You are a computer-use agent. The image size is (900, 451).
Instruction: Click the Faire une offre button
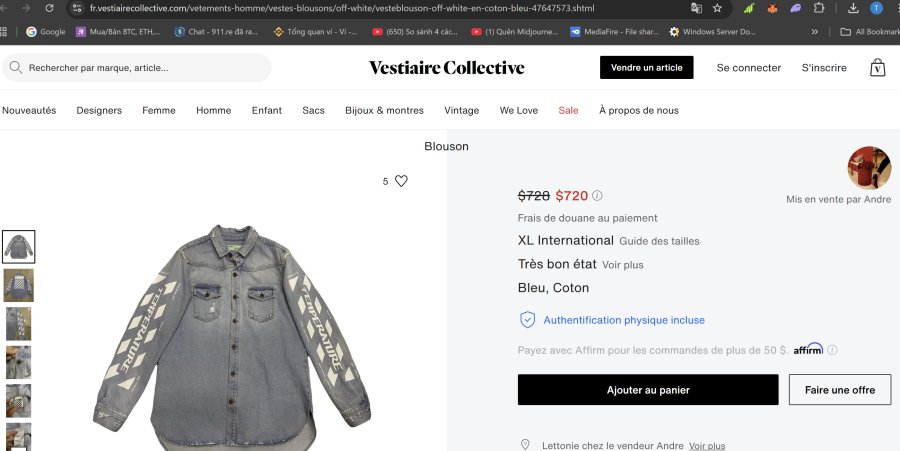[x=839, y=390]
